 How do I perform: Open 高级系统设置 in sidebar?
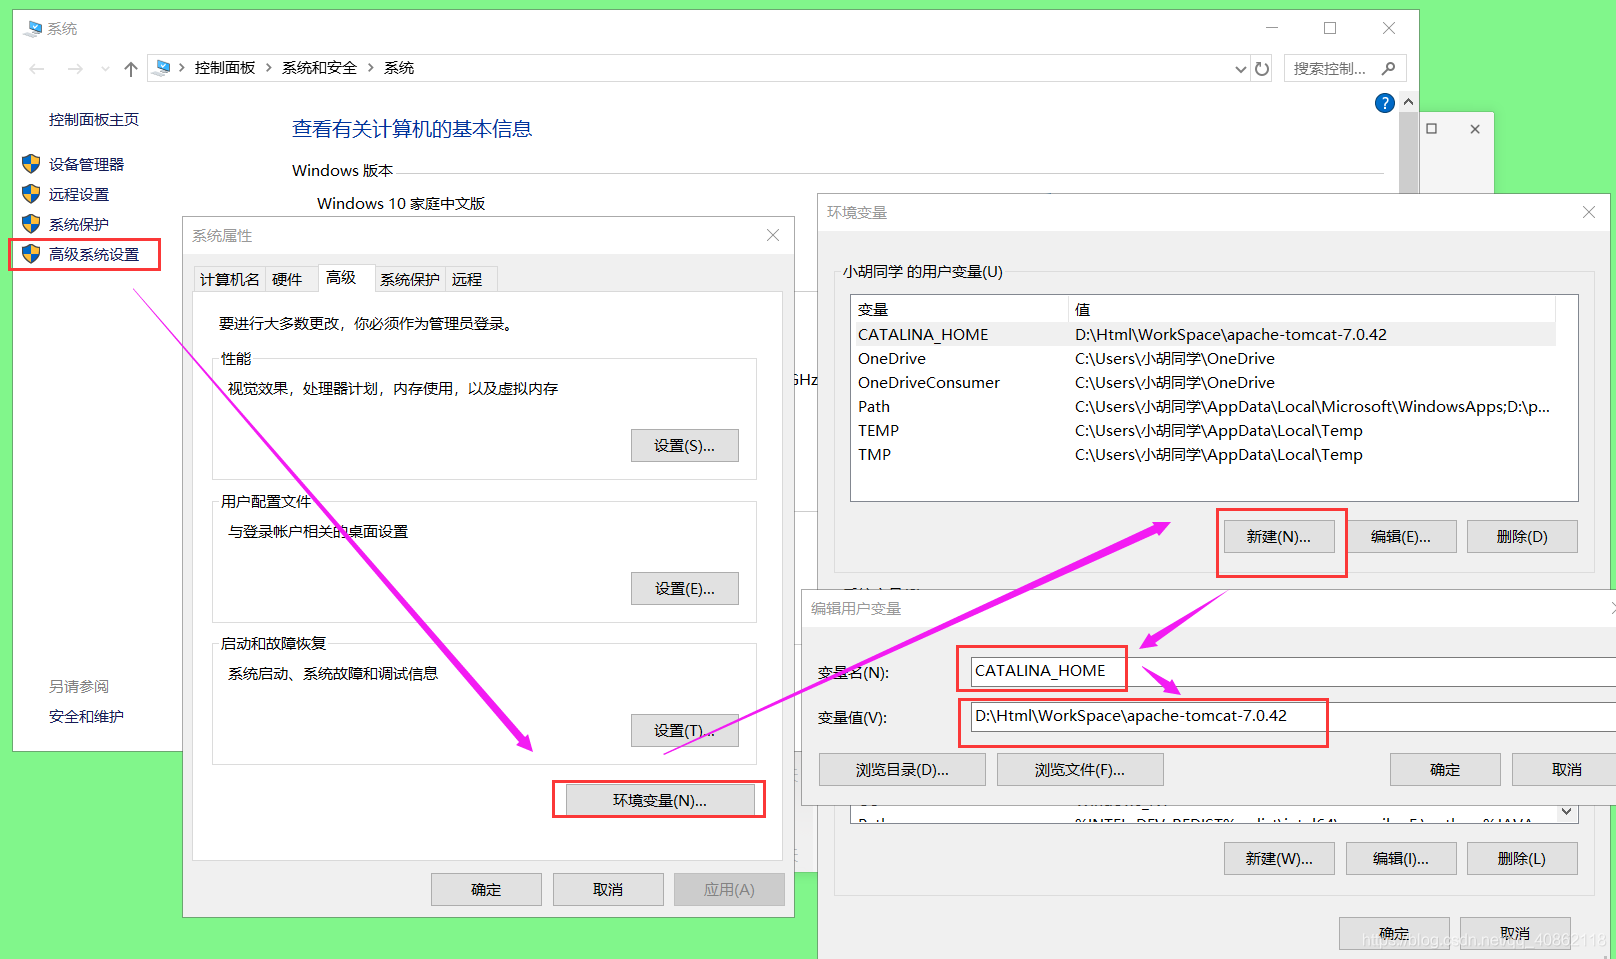(94, 255)
